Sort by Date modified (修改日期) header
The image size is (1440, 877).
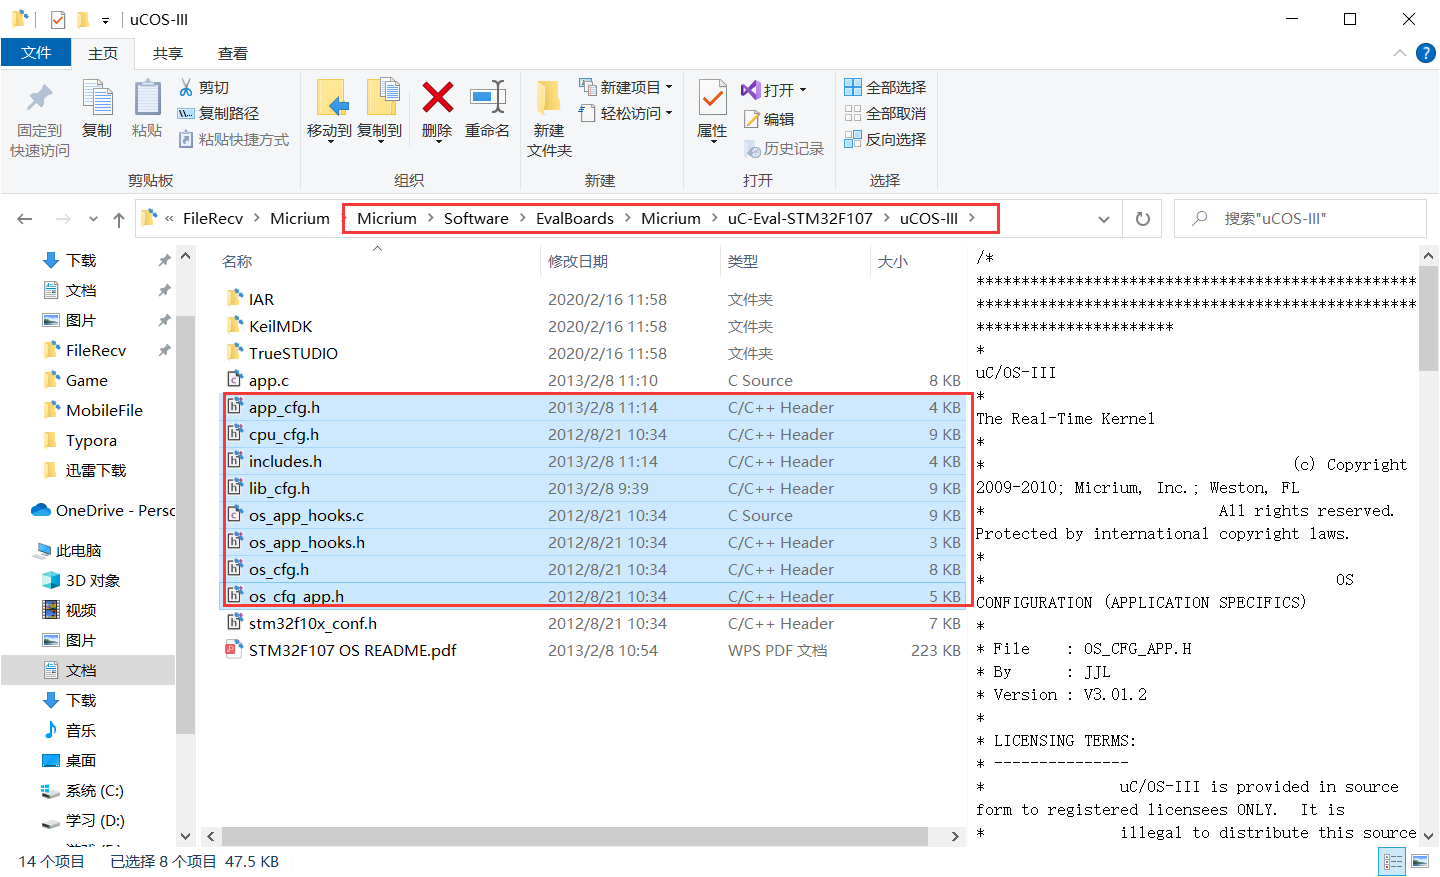578,262
